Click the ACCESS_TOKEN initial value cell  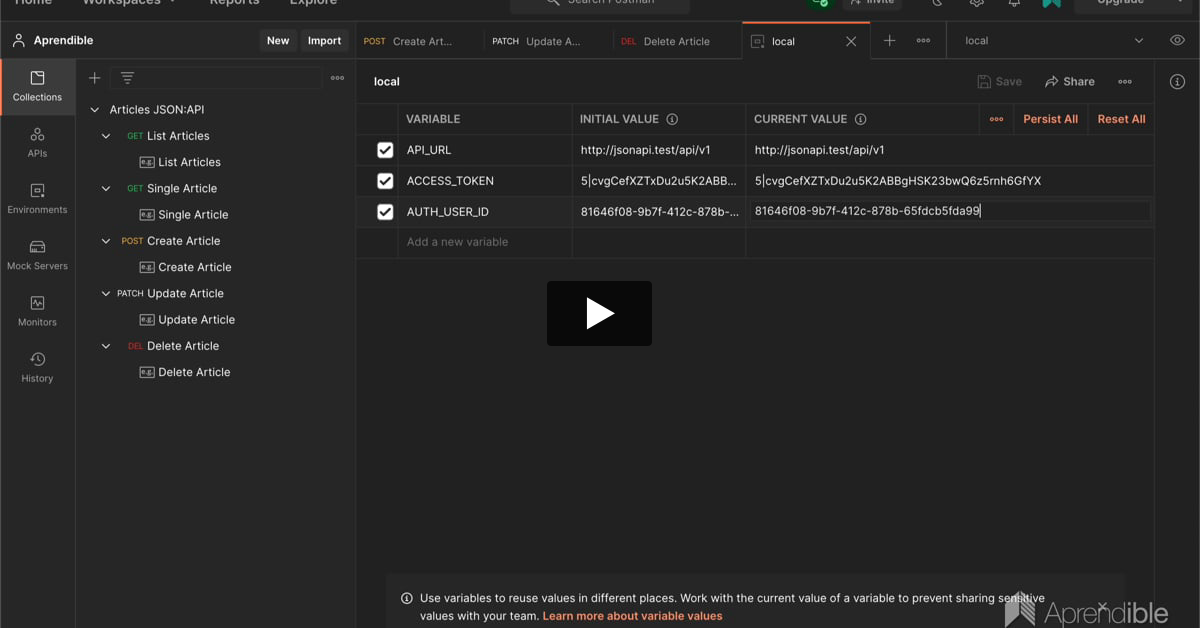(x=659, y=181)
